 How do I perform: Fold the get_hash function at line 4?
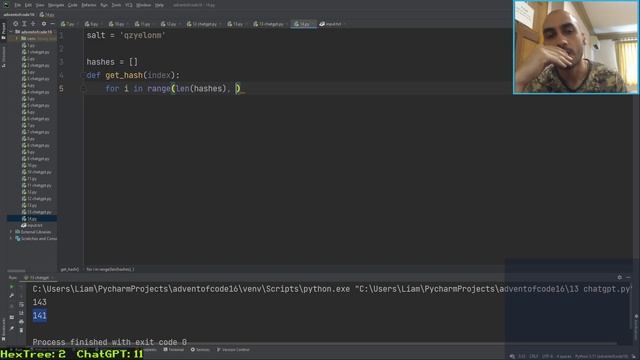(x=84, y=75)
